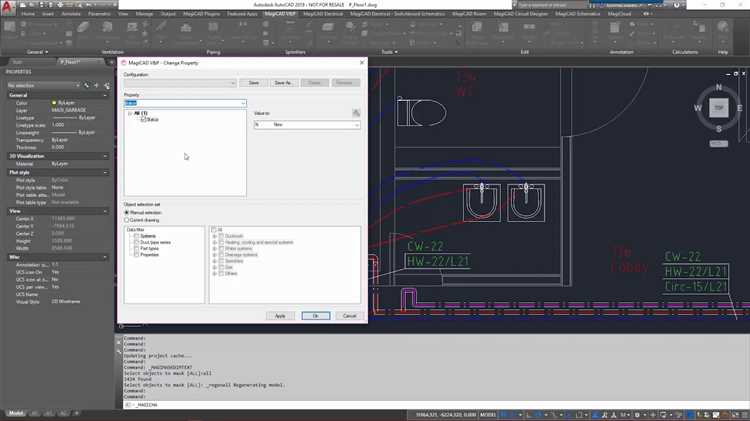Toggle the PICKADD icon in Properties palette
The width and height of the screenshot is (750, 421).
tap(87, 86)
